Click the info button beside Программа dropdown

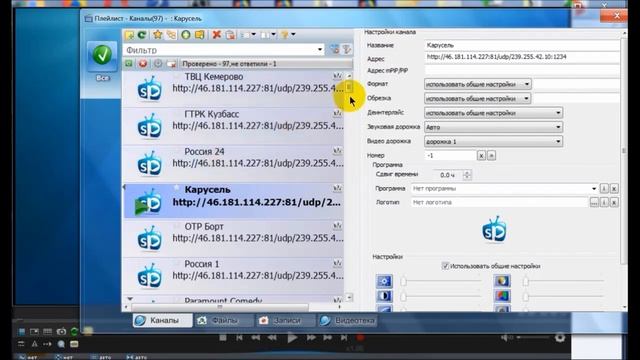tap(604, 189)
